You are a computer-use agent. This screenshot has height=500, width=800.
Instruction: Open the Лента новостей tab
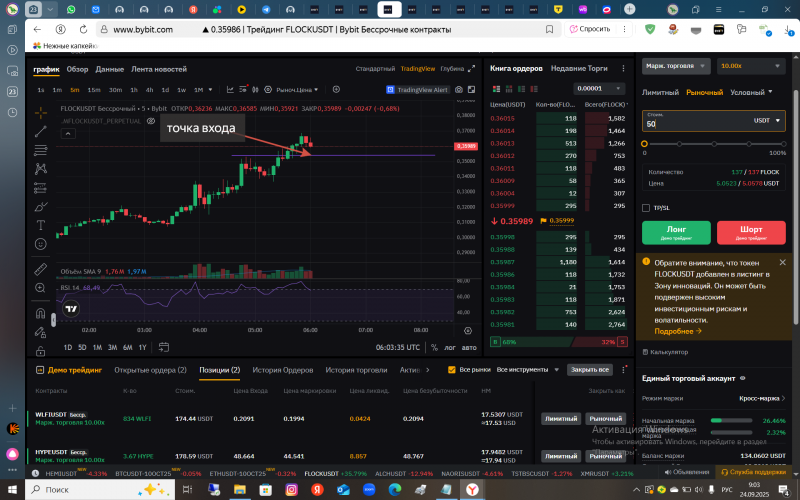[159, 69]
